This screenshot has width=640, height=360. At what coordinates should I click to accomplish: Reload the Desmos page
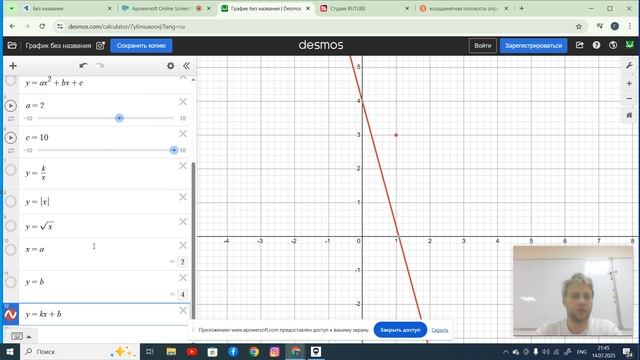tap(42, 26)
